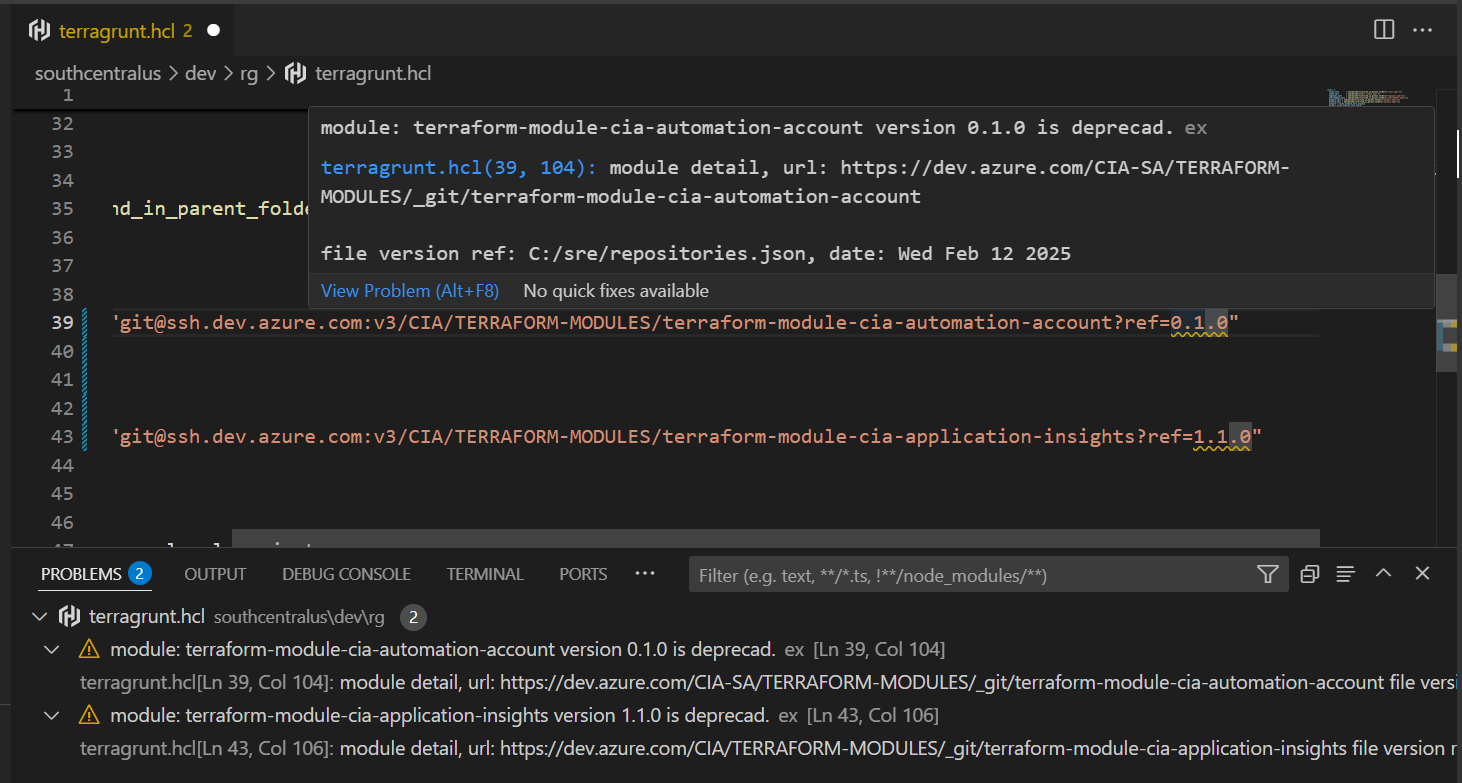This screenshot has width=1462, height=783.
Task: Click the Collapse All icon in Problems panel
Action: pyautogui.click(x=1309, y=574)
